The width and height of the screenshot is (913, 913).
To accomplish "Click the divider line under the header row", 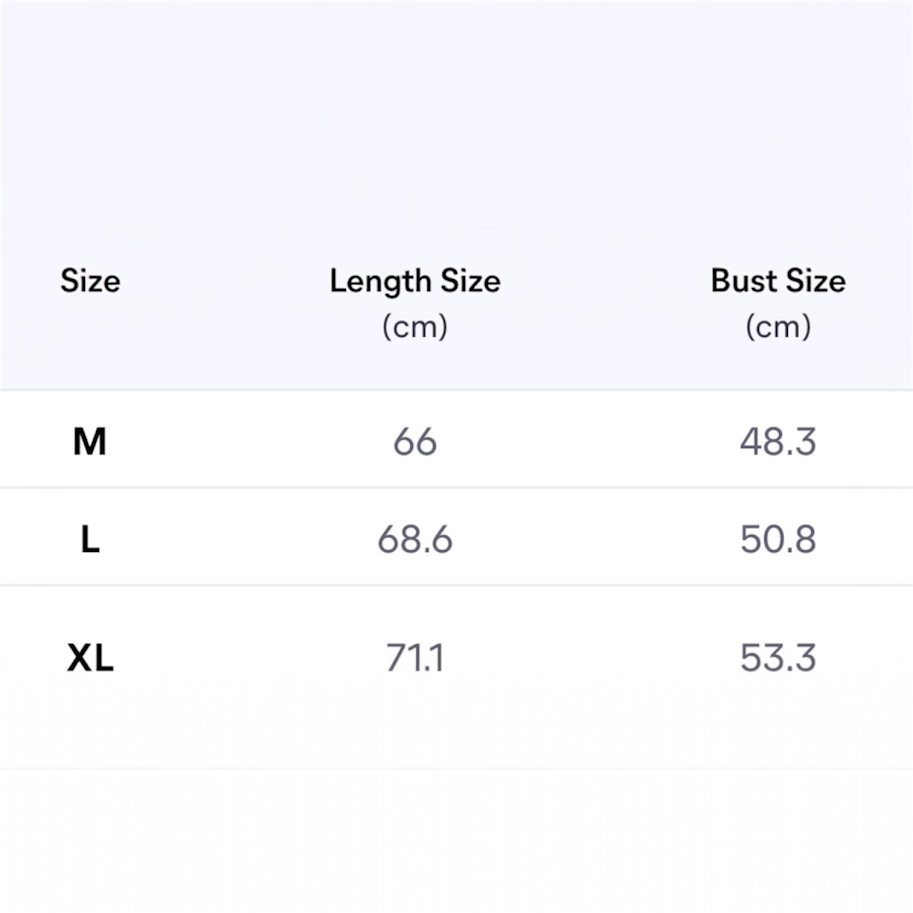I will coord(456,390).
